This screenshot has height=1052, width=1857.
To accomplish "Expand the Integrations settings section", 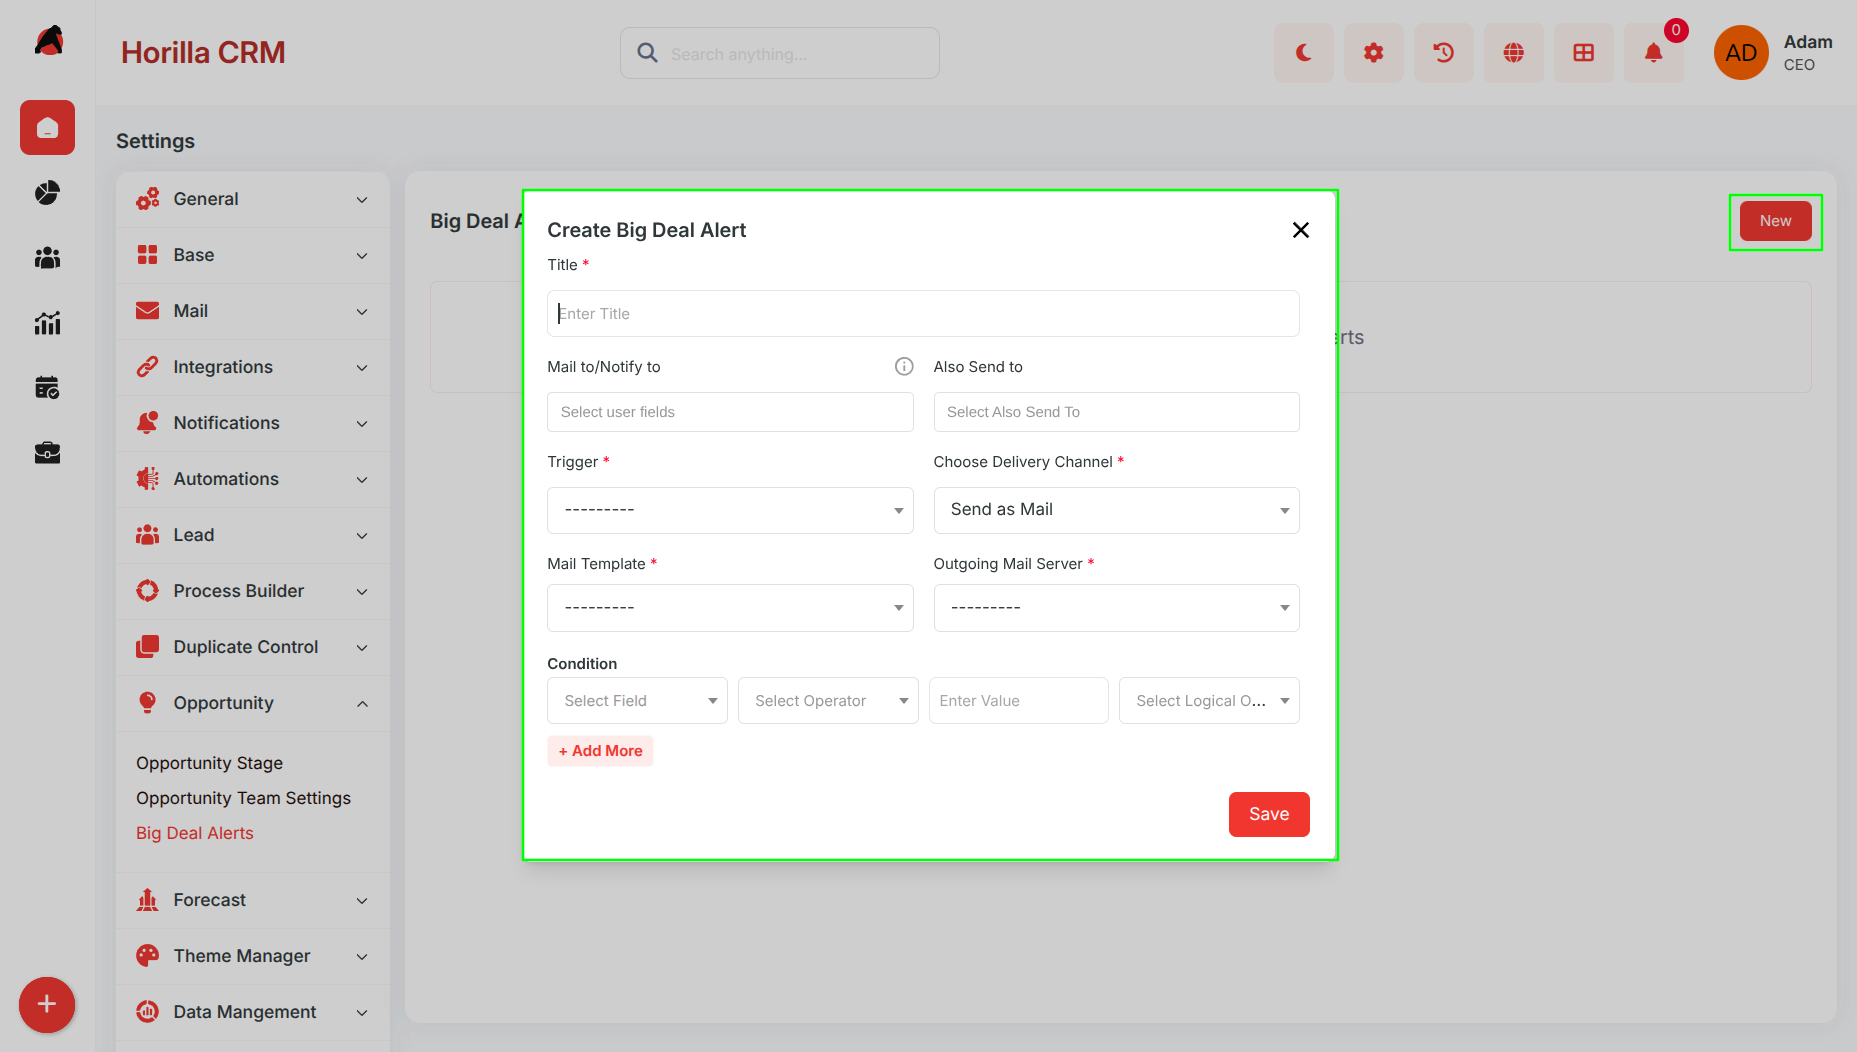I will pos(252,367).
